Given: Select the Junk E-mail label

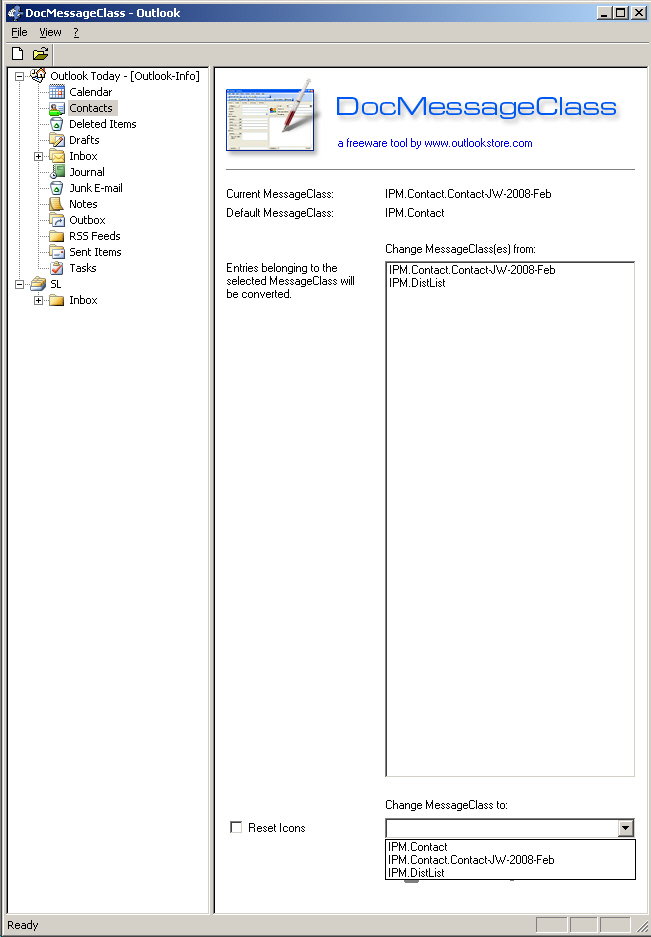Looking at the screenshot, I should pyautogui.click(x=96, y=188).
